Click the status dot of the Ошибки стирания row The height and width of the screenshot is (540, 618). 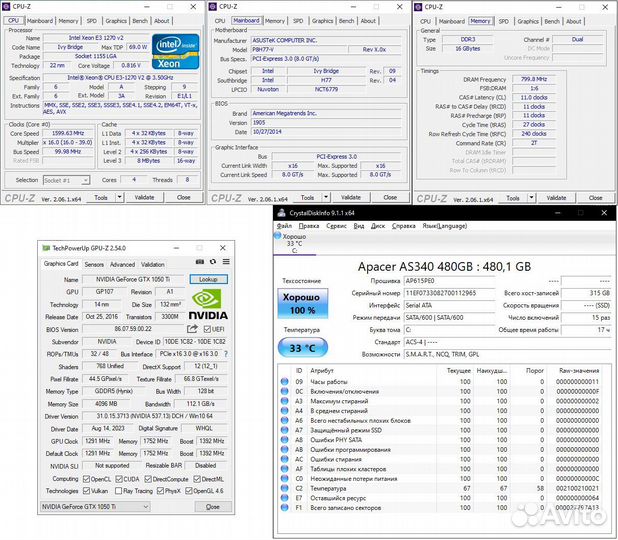click(x=285, y=459)
